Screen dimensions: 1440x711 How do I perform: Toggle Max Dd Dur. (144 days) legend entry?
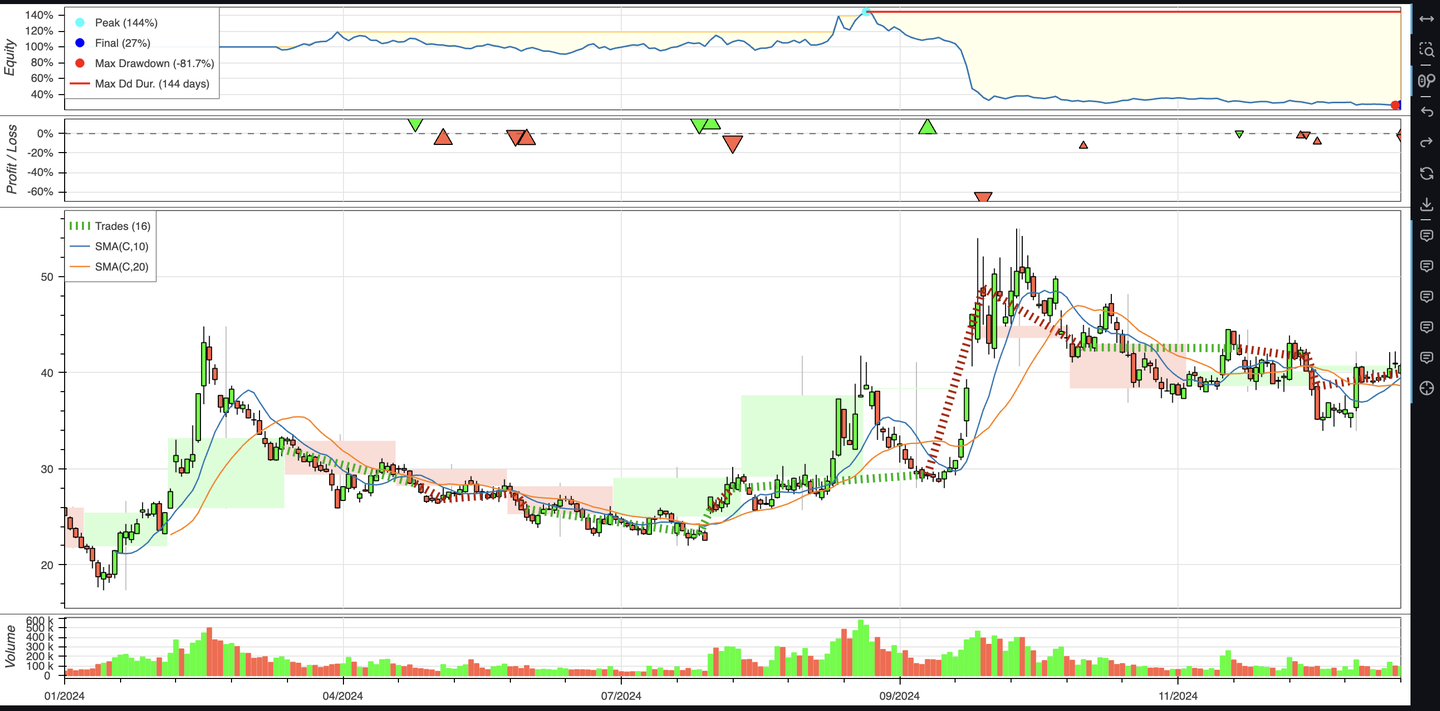click(140, 84)
